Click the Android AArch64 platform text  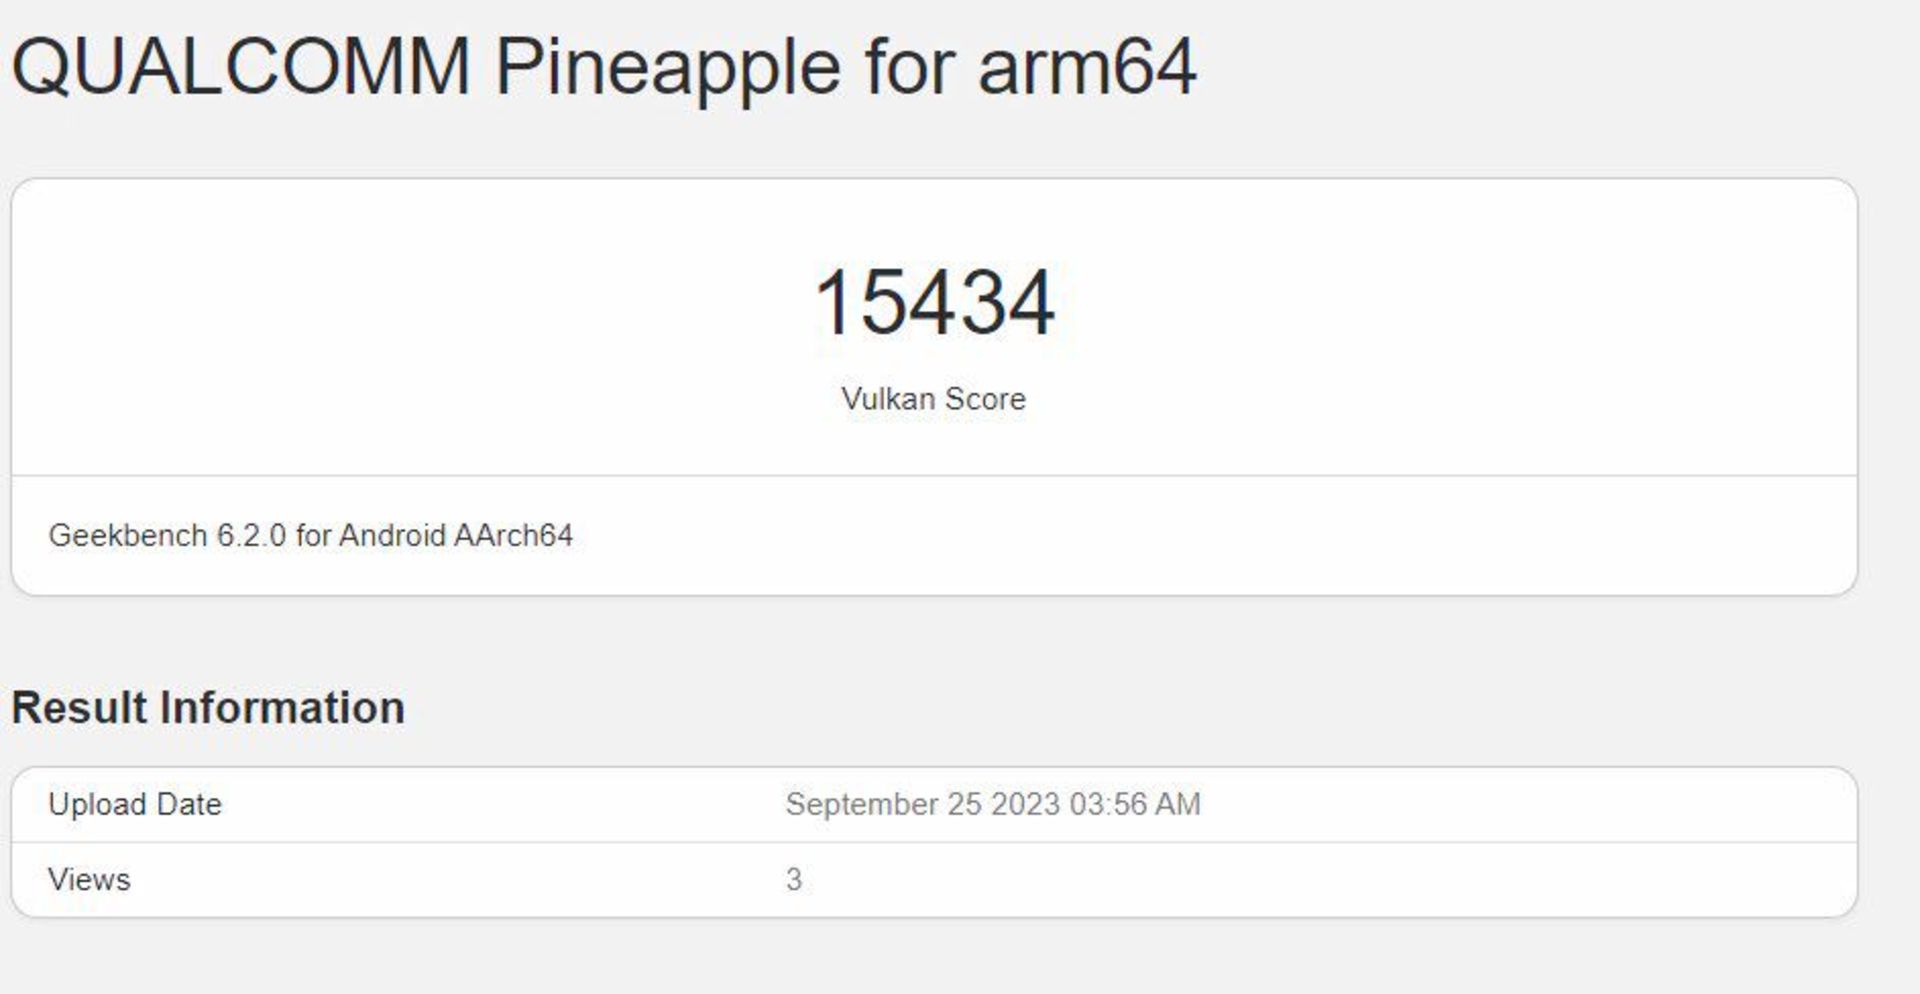pyautogui.click(x=456, y=536)
